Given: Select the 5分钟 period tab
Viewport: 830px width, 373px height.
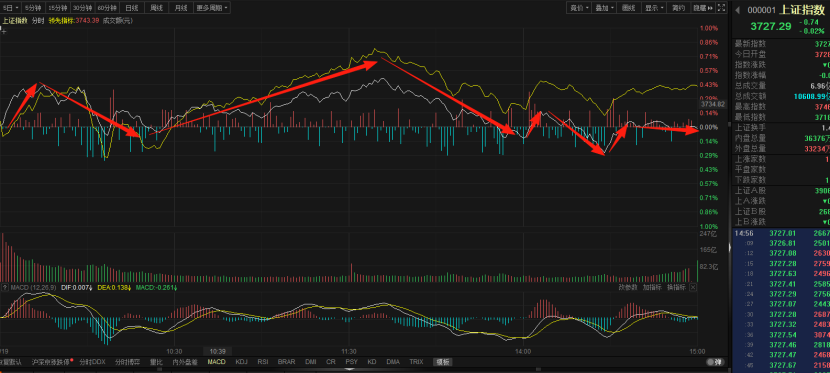Looking at the screenshot, I should pyautogui.click(x=33, y=7).
